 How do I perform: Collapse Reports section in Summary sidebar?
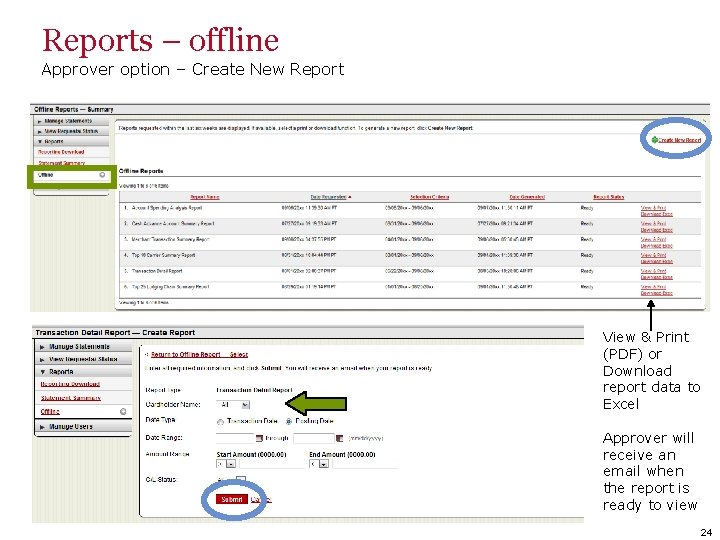tap(71, 141)
